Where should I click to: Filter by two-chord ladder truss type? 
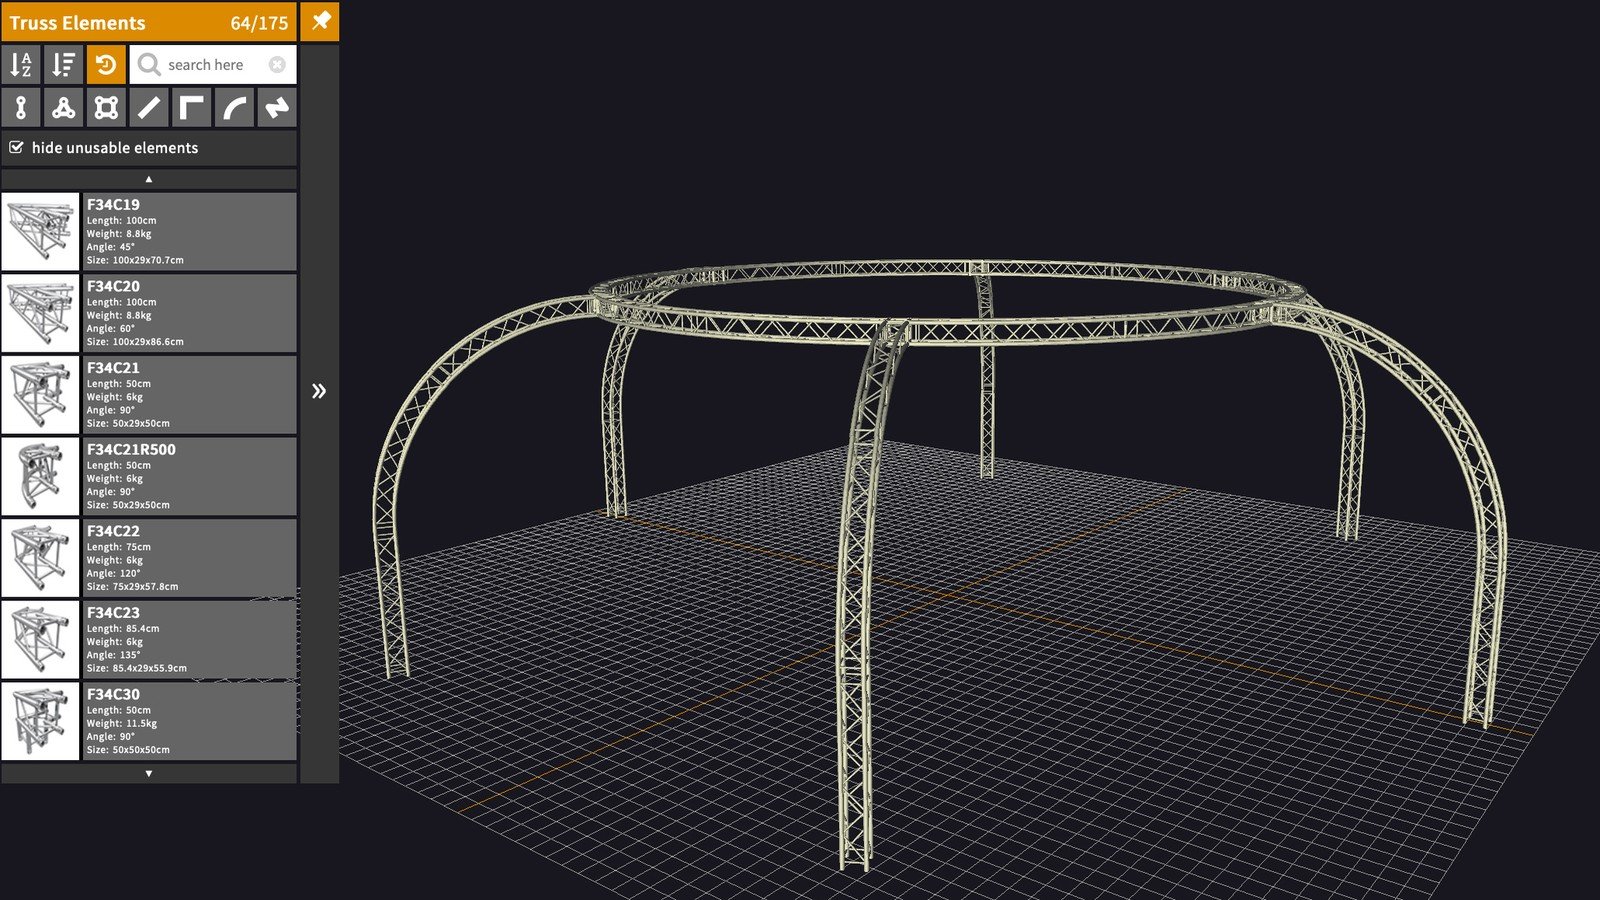21,108
